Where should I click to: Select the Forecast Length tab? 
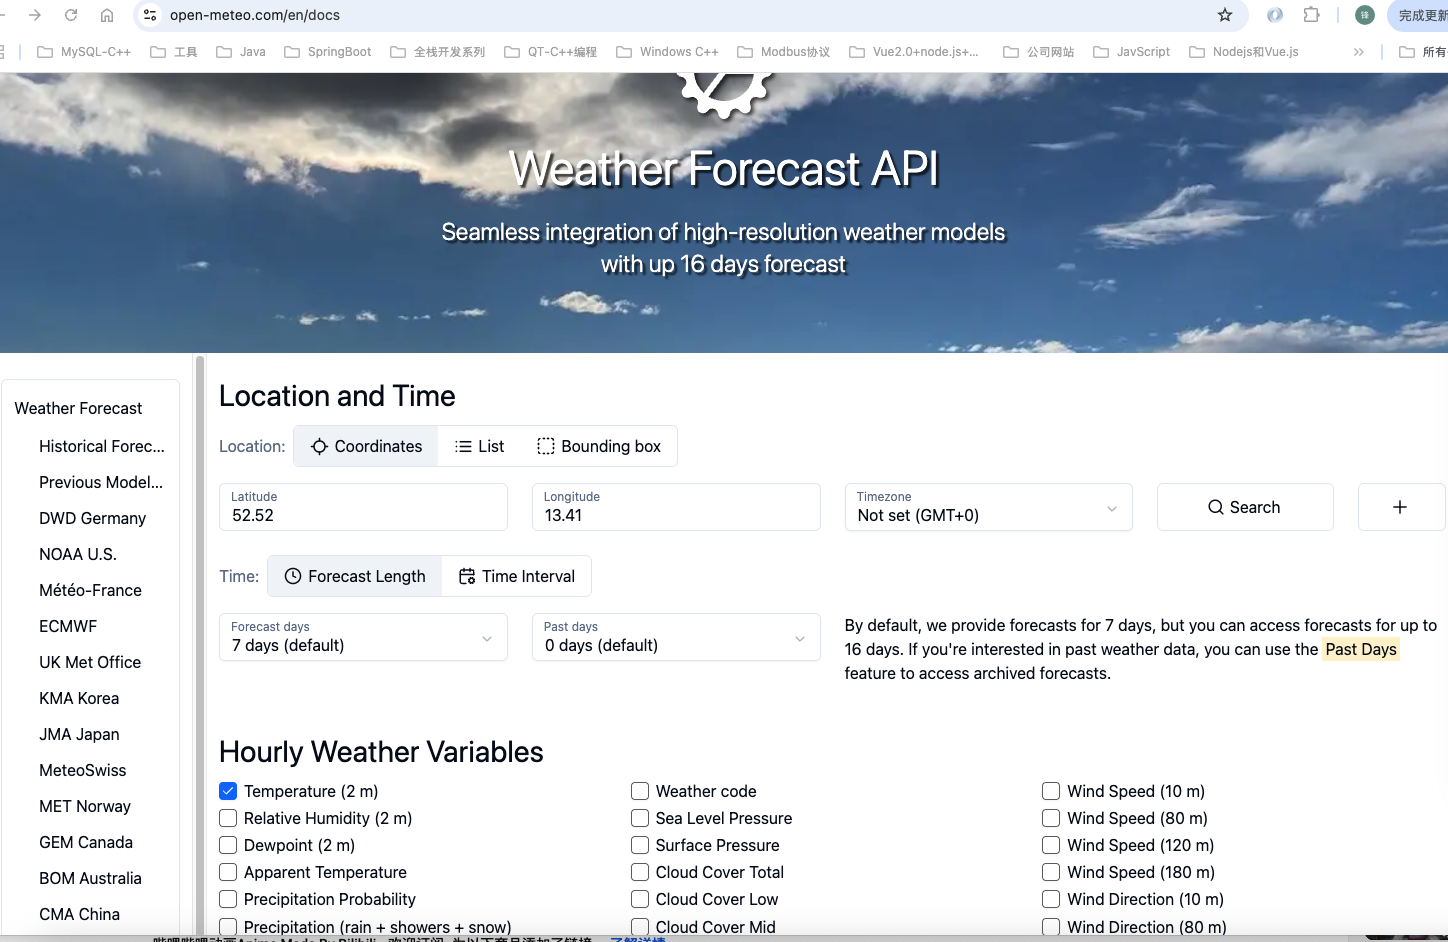tap(354, 576)
